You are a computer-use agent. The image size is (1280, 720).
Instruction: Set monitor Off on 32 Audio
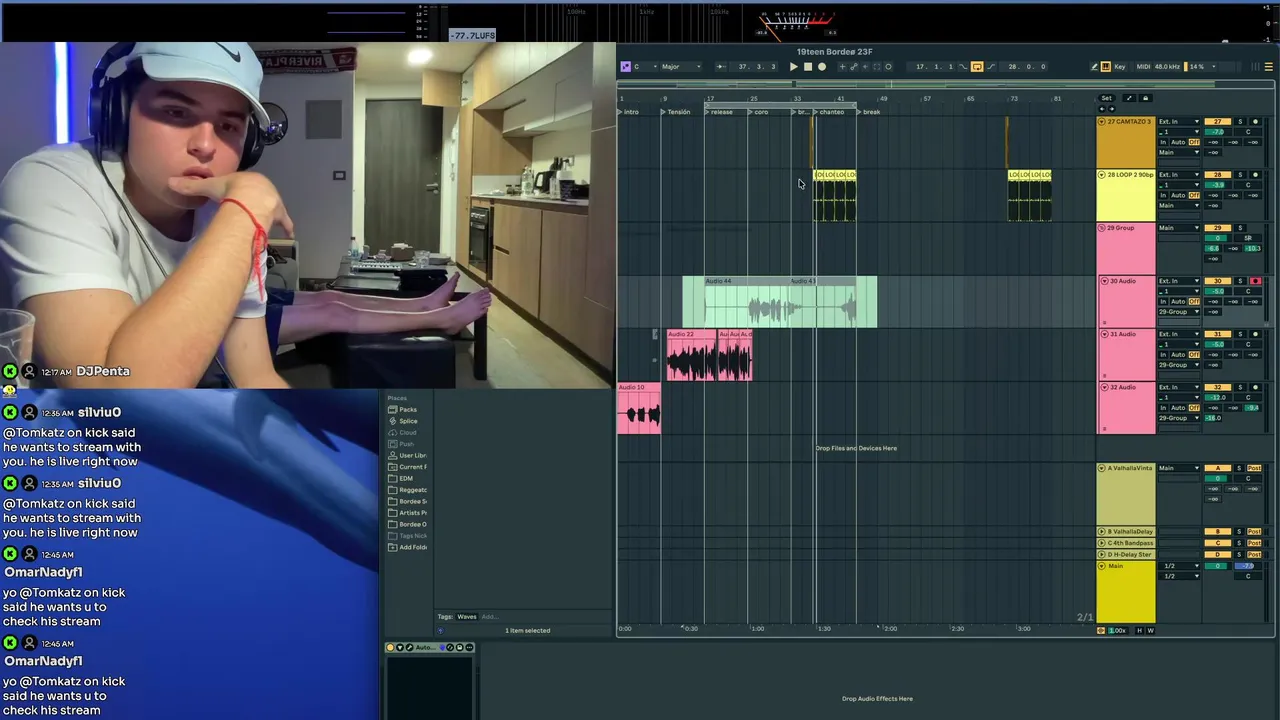1194,408
